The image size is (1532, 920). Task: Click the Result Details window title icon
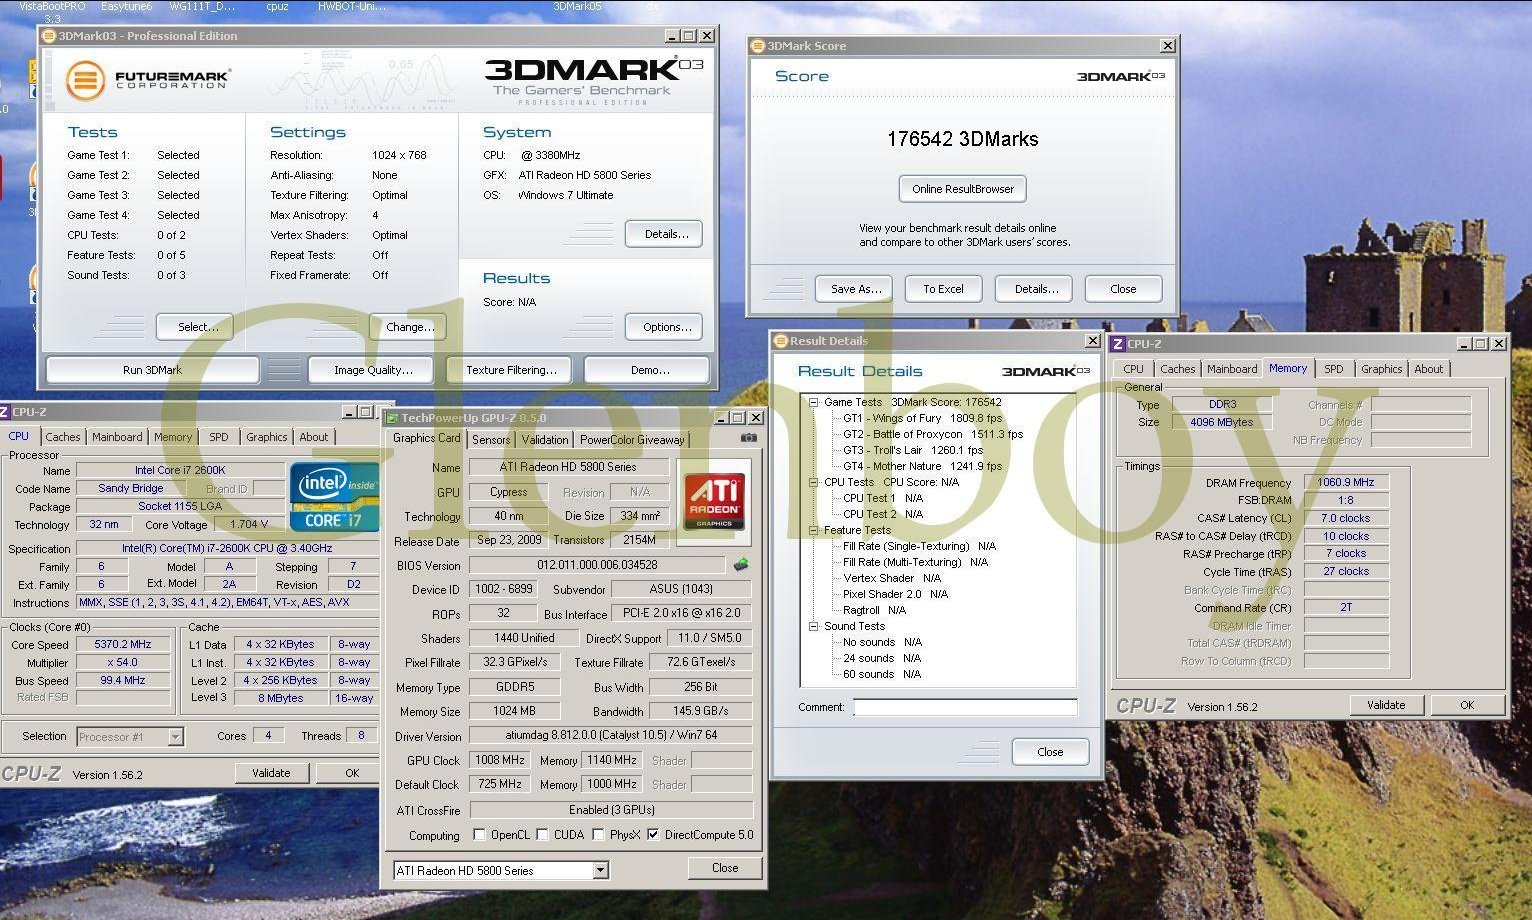781,341
